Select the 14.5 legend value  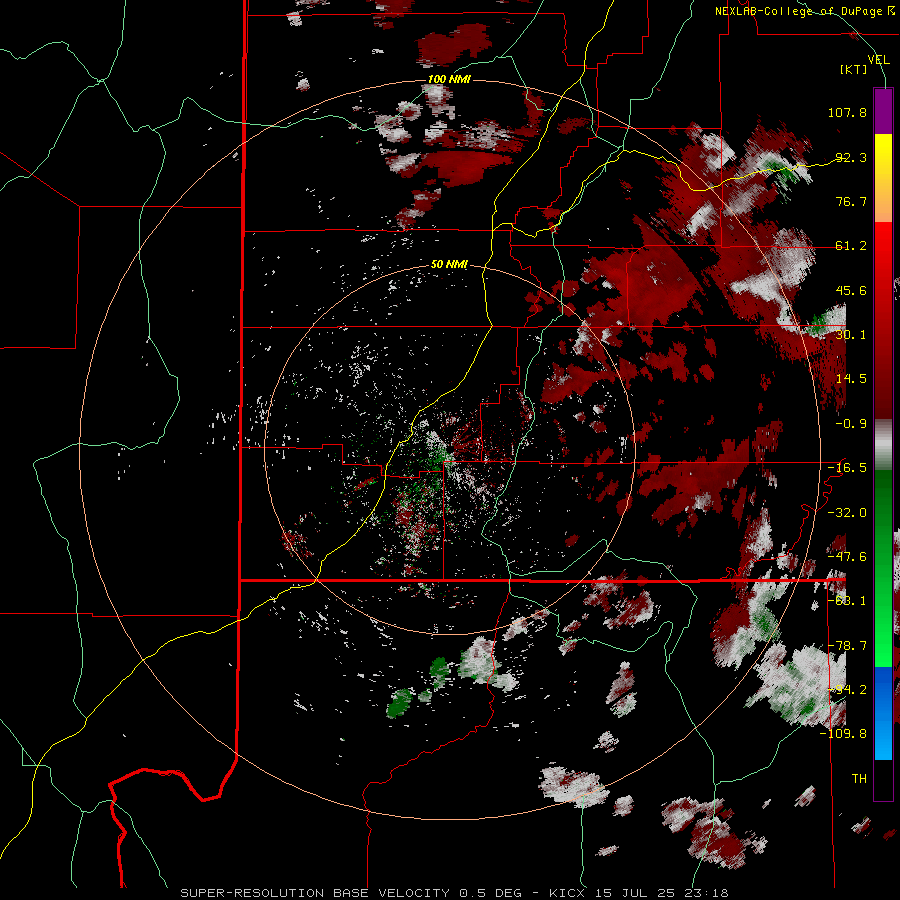851,379
